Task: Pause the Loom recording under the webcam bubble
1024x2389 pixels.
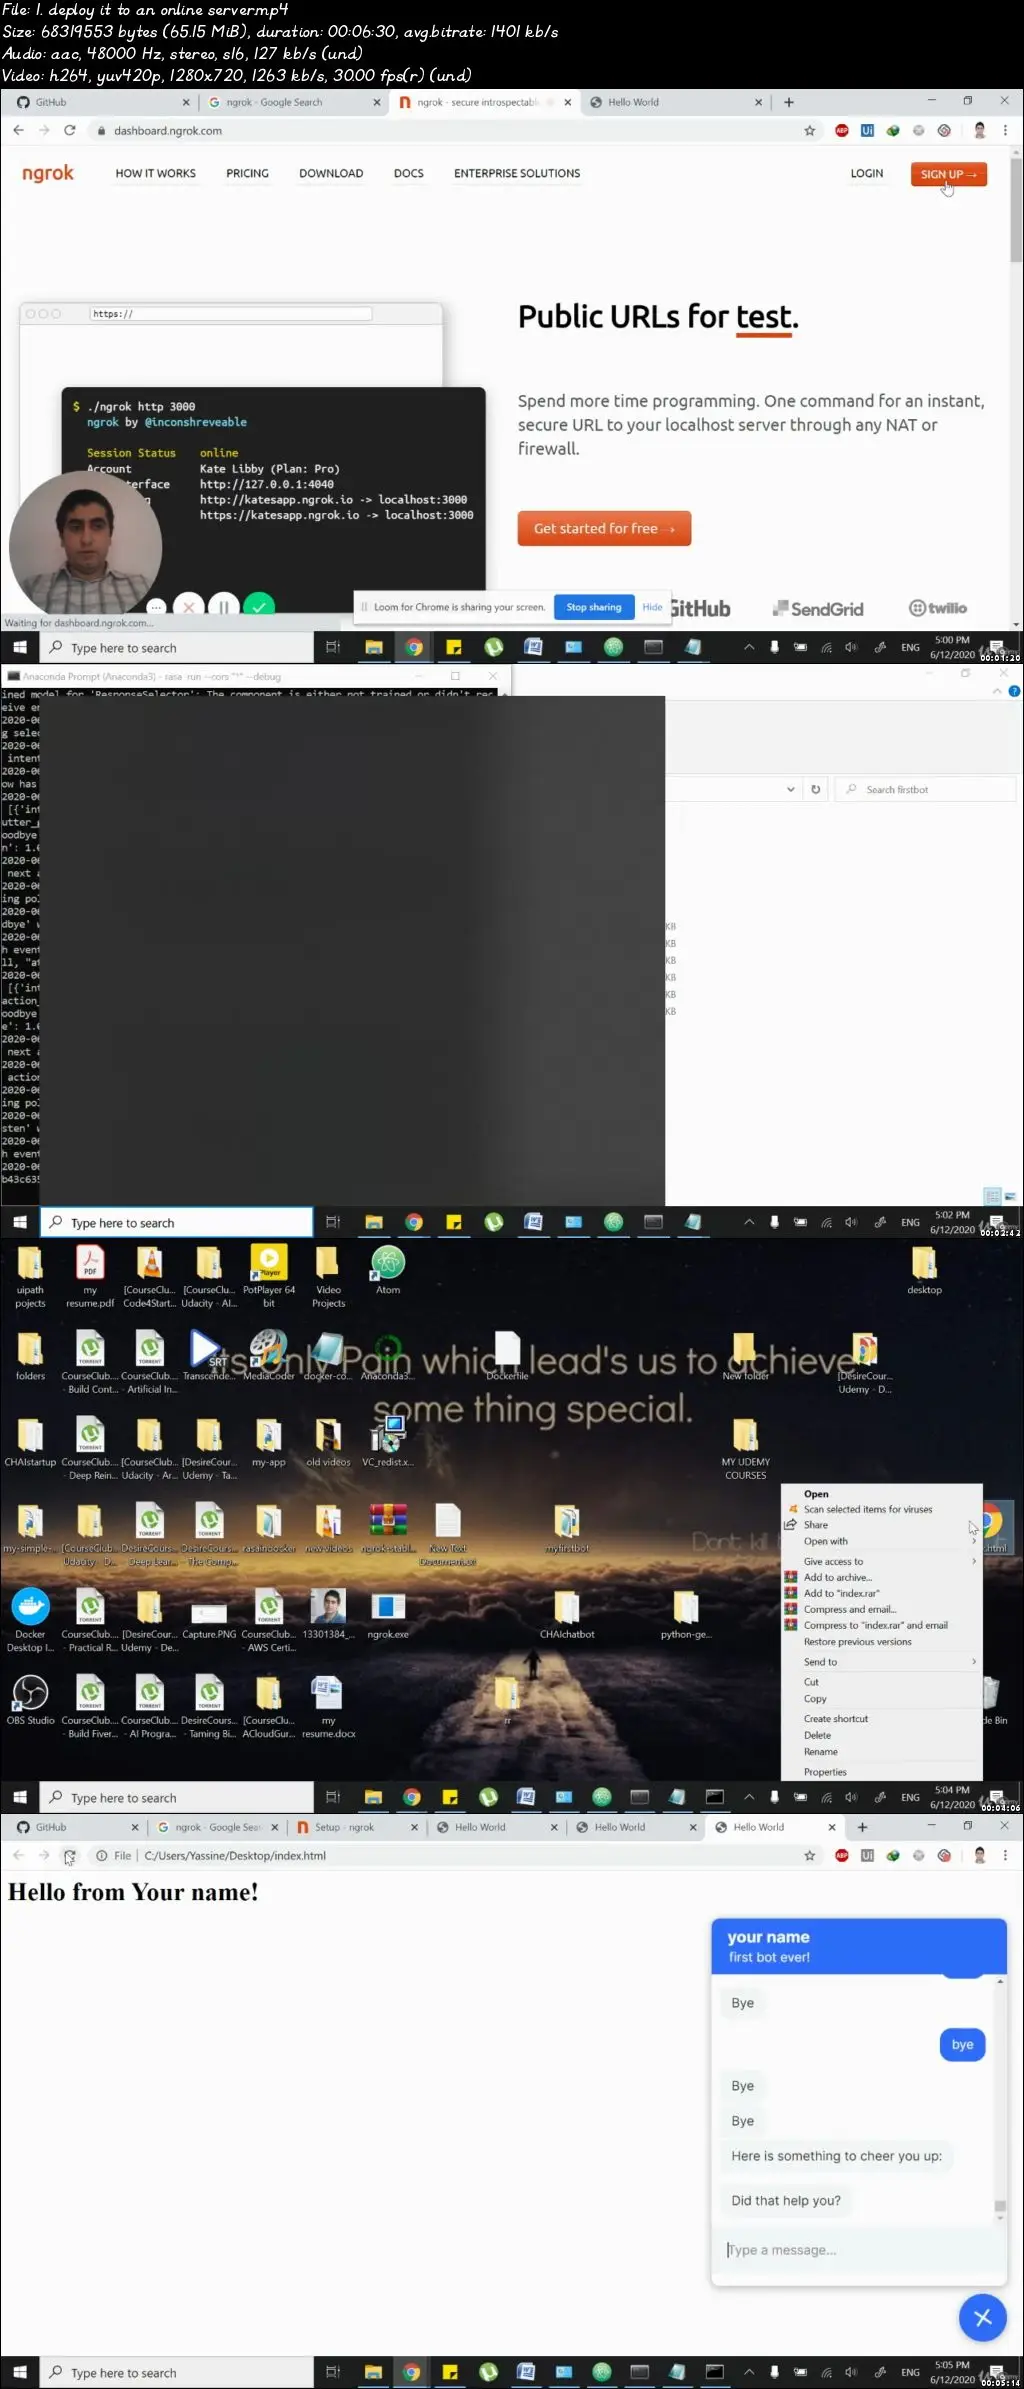Action: [224, 607]
